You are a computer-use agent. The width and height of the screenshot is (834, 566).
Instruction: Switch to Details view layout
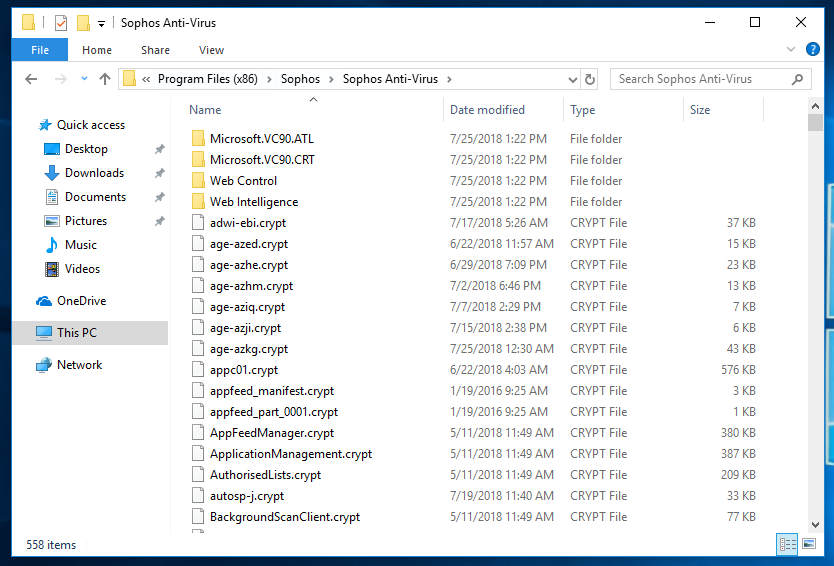[787, 544]
